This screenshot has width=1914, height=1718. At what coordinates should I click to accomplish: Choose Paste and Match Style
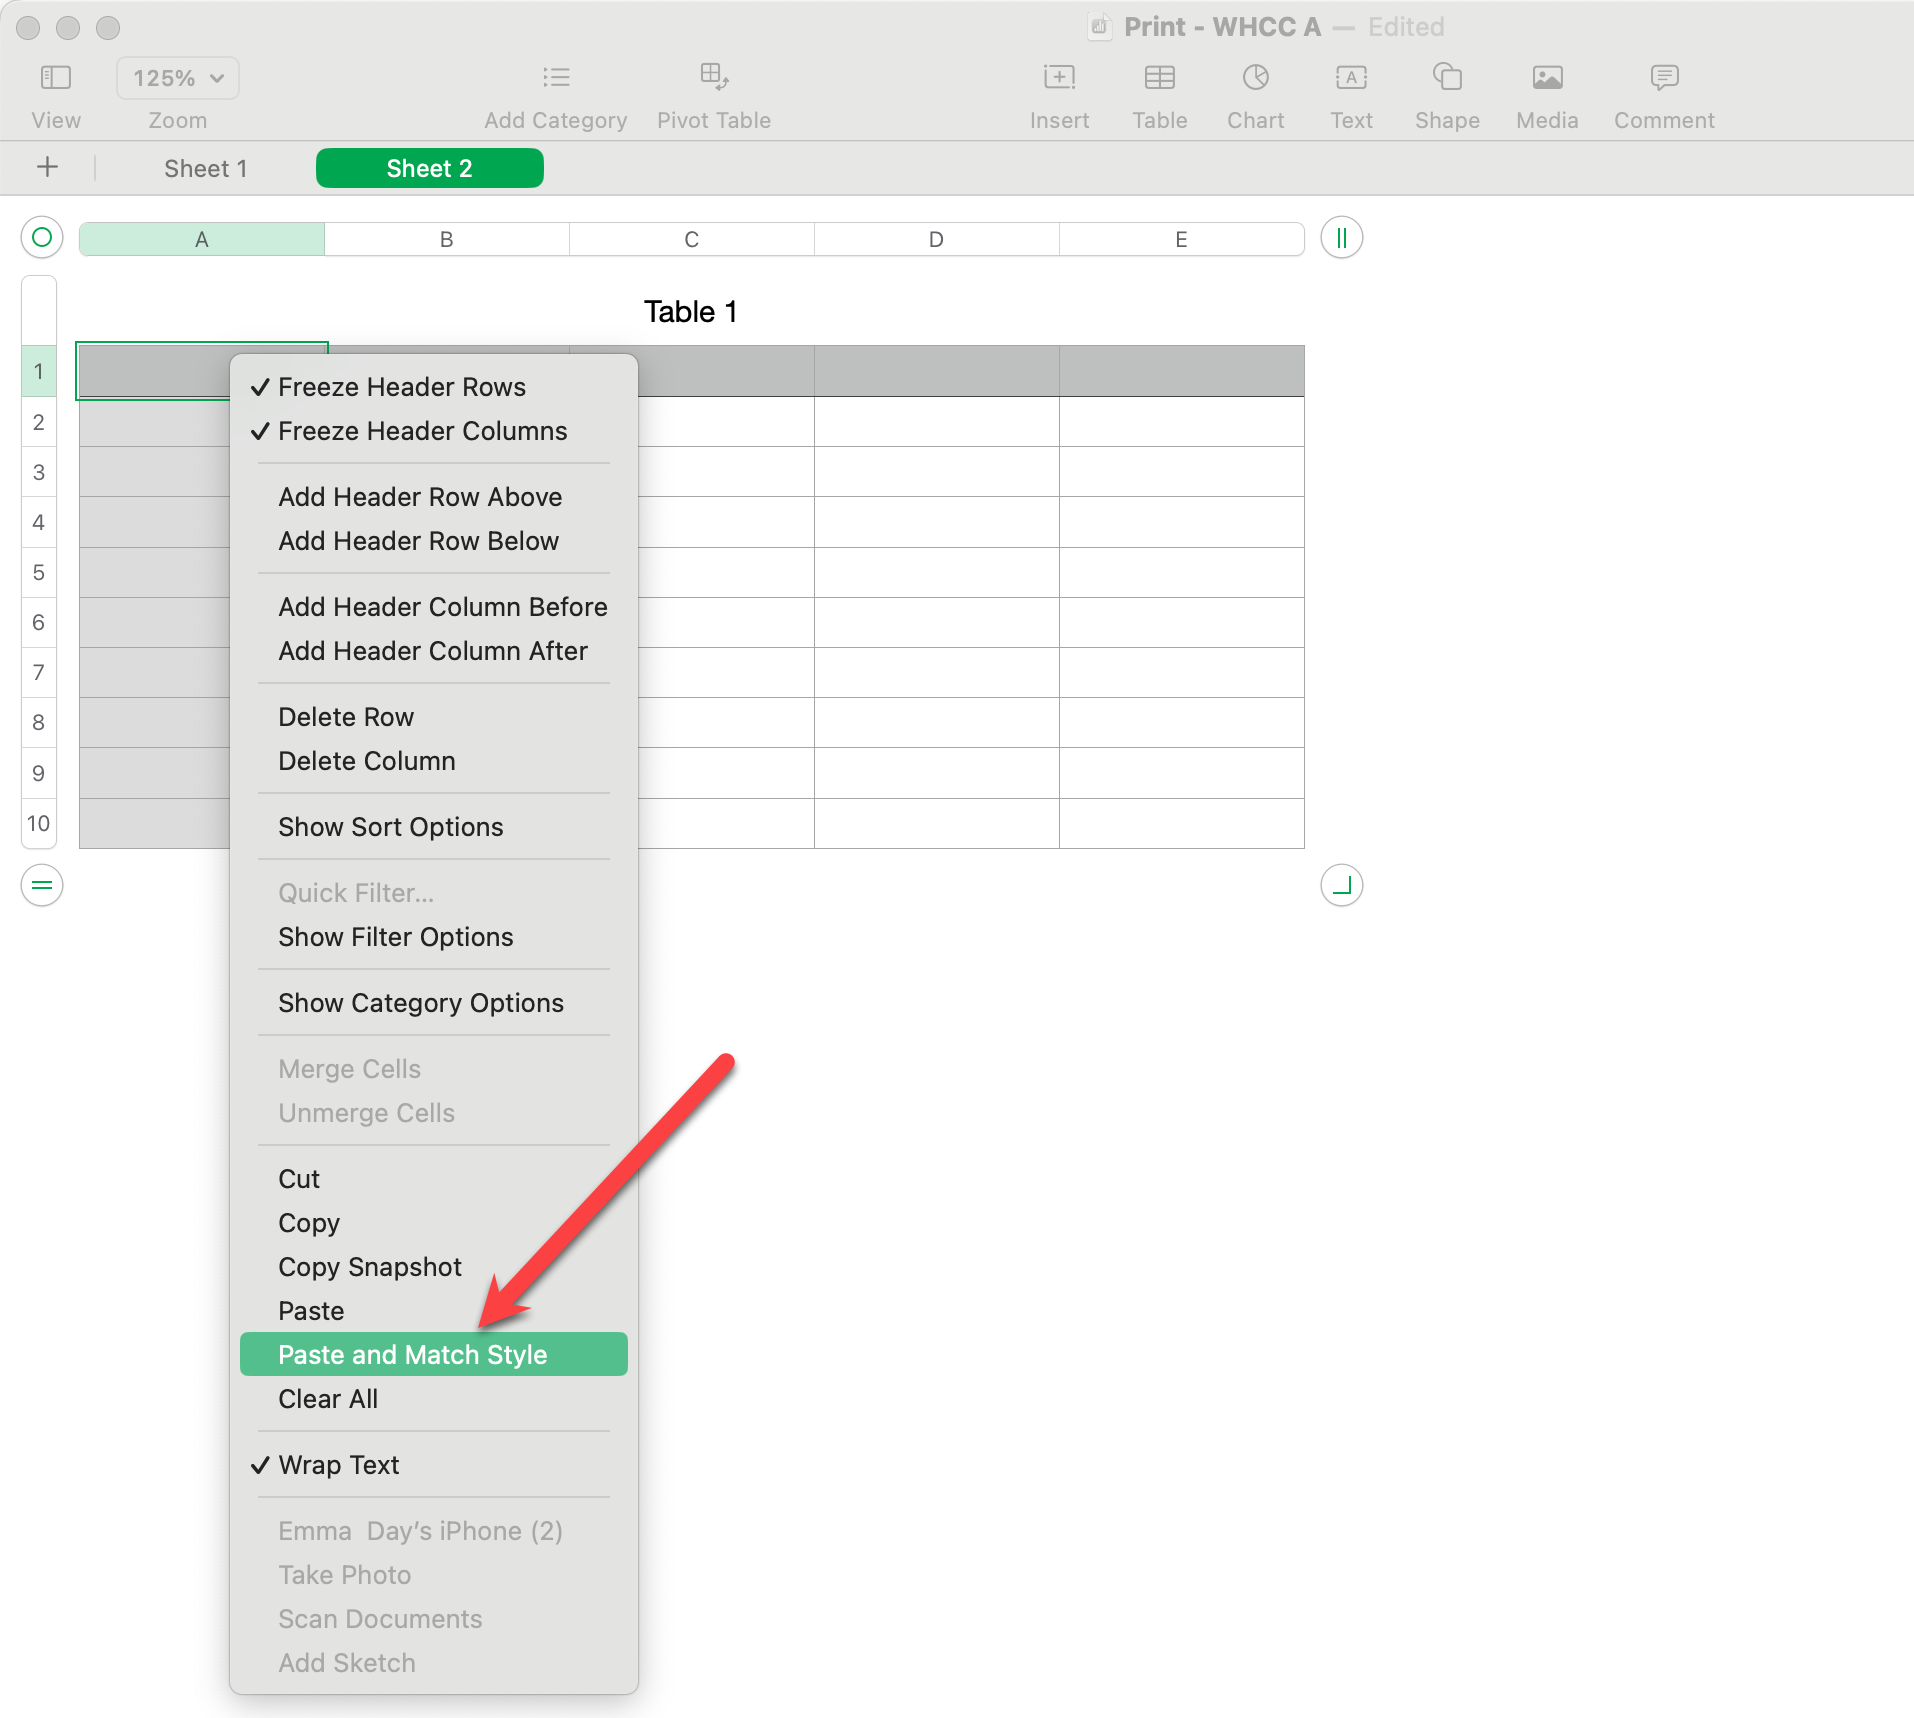pos(412,1355)
